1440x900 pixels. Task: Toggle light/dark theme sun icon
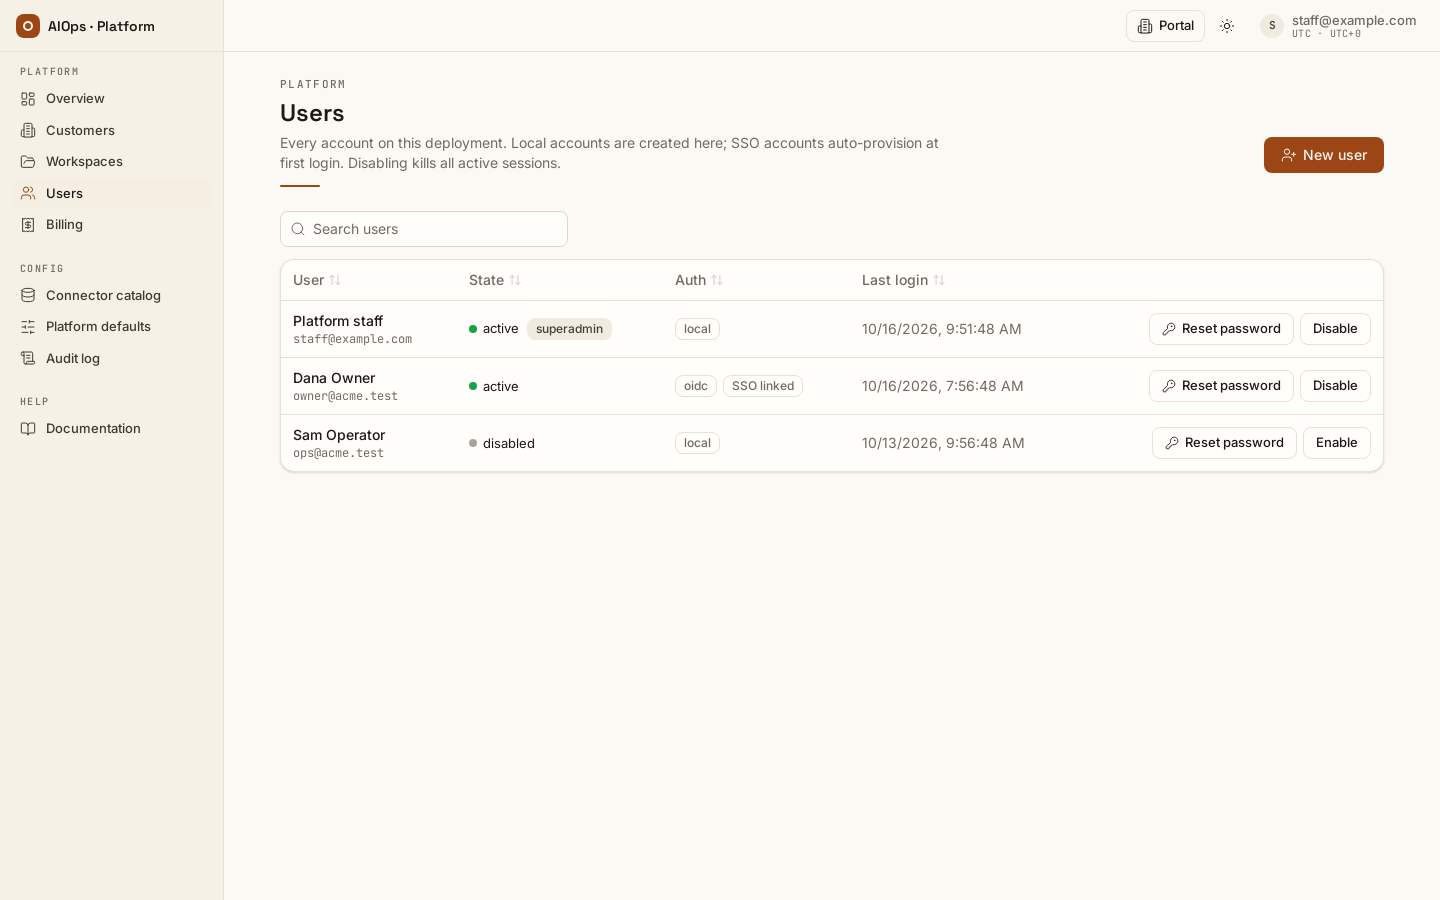[1227, 26]
